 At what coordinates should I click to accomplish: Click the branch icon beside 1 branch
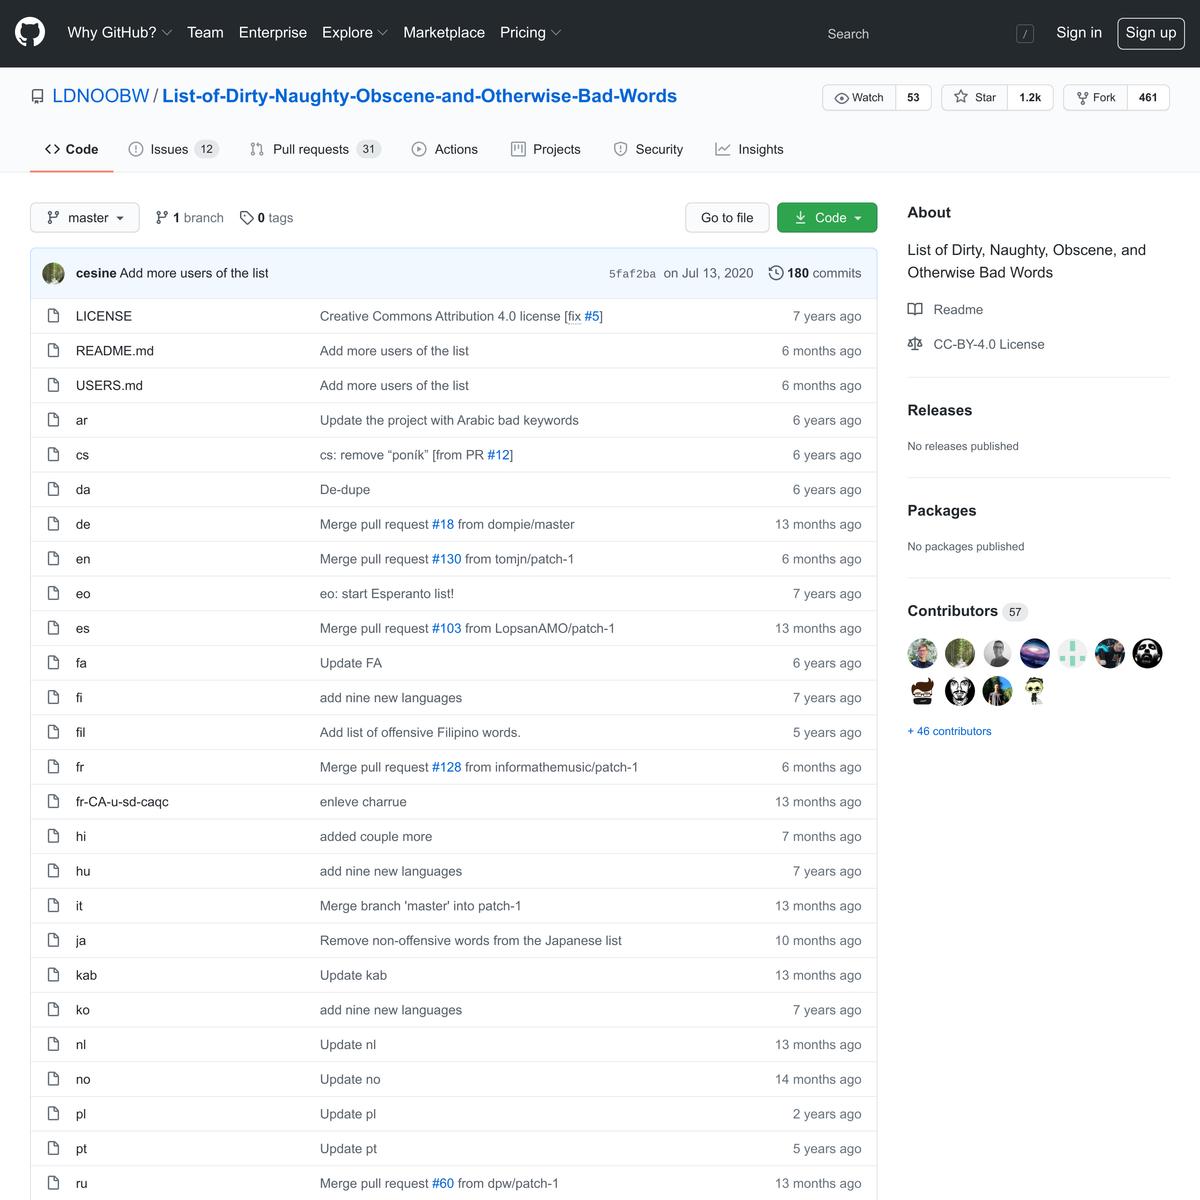click(162, 218)
